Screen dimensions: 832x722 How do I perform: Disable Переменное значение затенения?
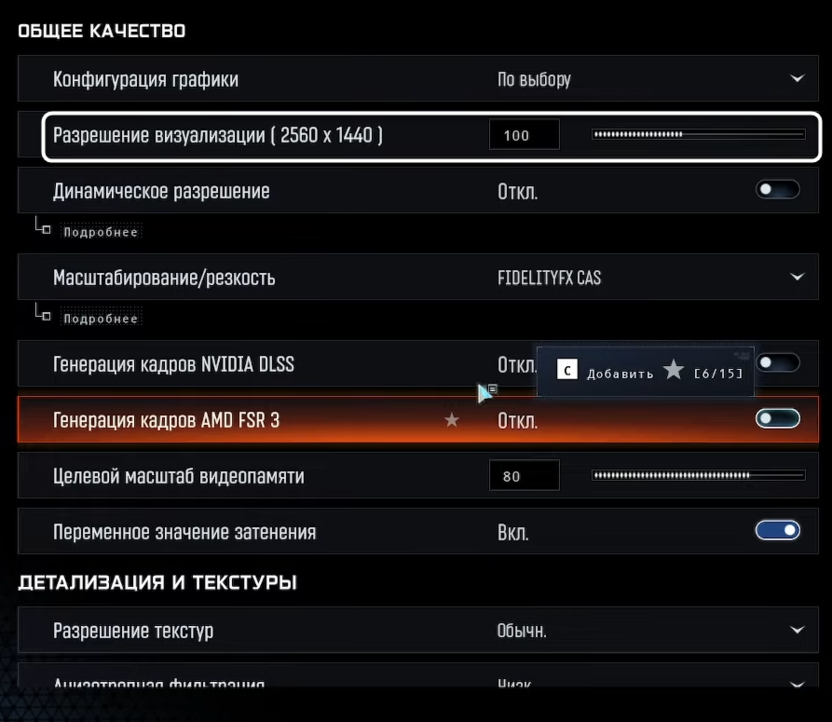coord(776,531)
